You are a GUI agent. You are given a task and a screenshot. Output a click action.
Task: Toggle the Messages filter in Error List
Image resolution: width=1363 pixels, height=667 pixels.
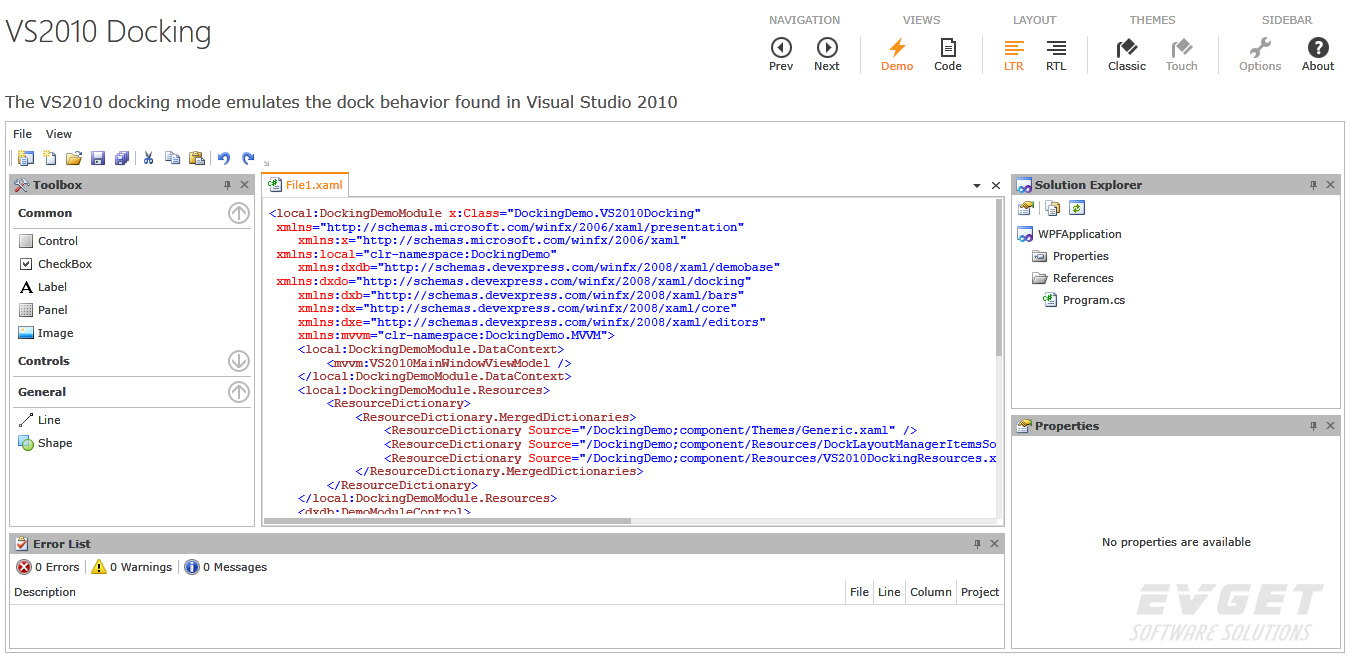[x=226, y=567]
